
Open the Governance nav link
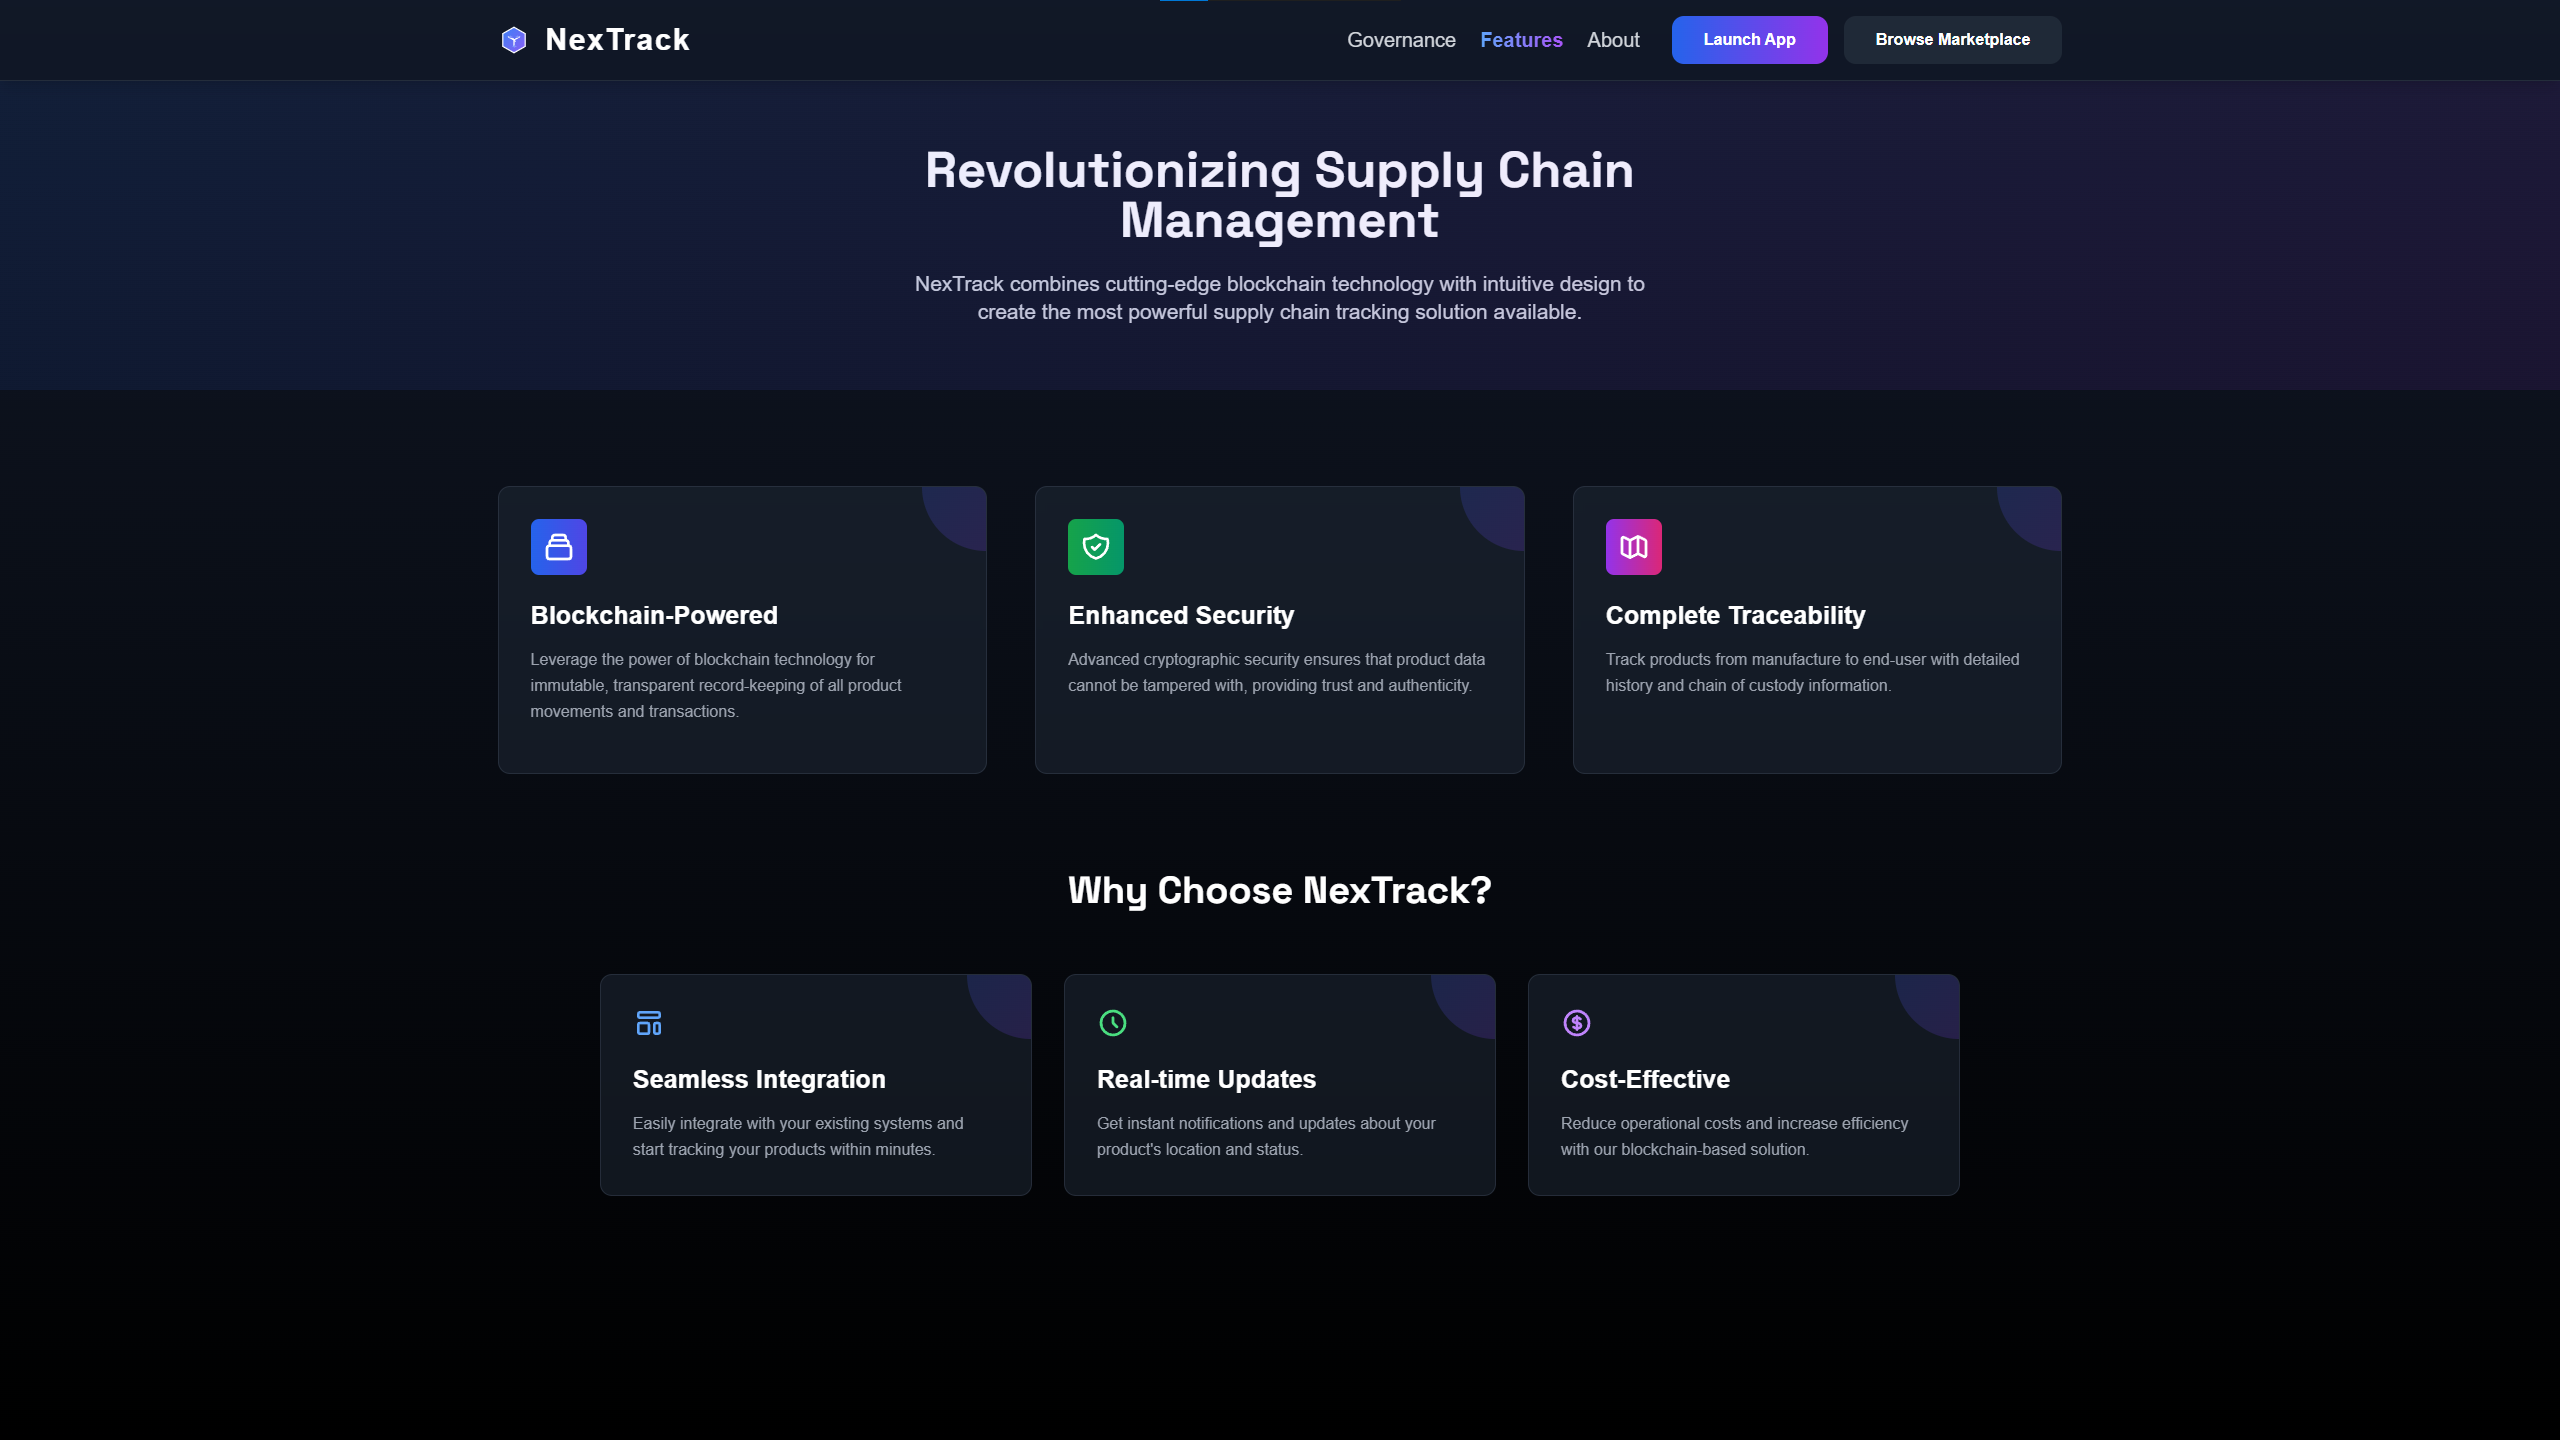pyautogui.click(x=1400, y=40)
